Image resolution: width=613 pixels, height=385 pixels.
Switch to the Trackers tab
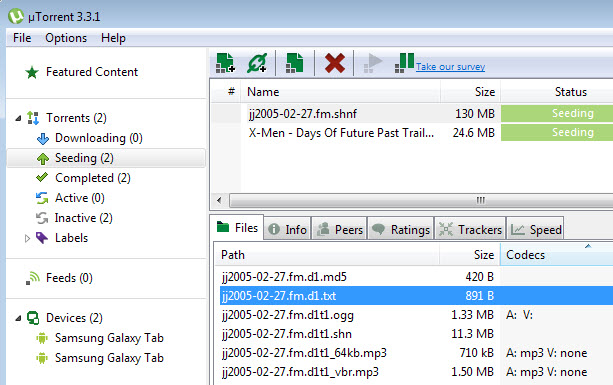pos(470,229)
